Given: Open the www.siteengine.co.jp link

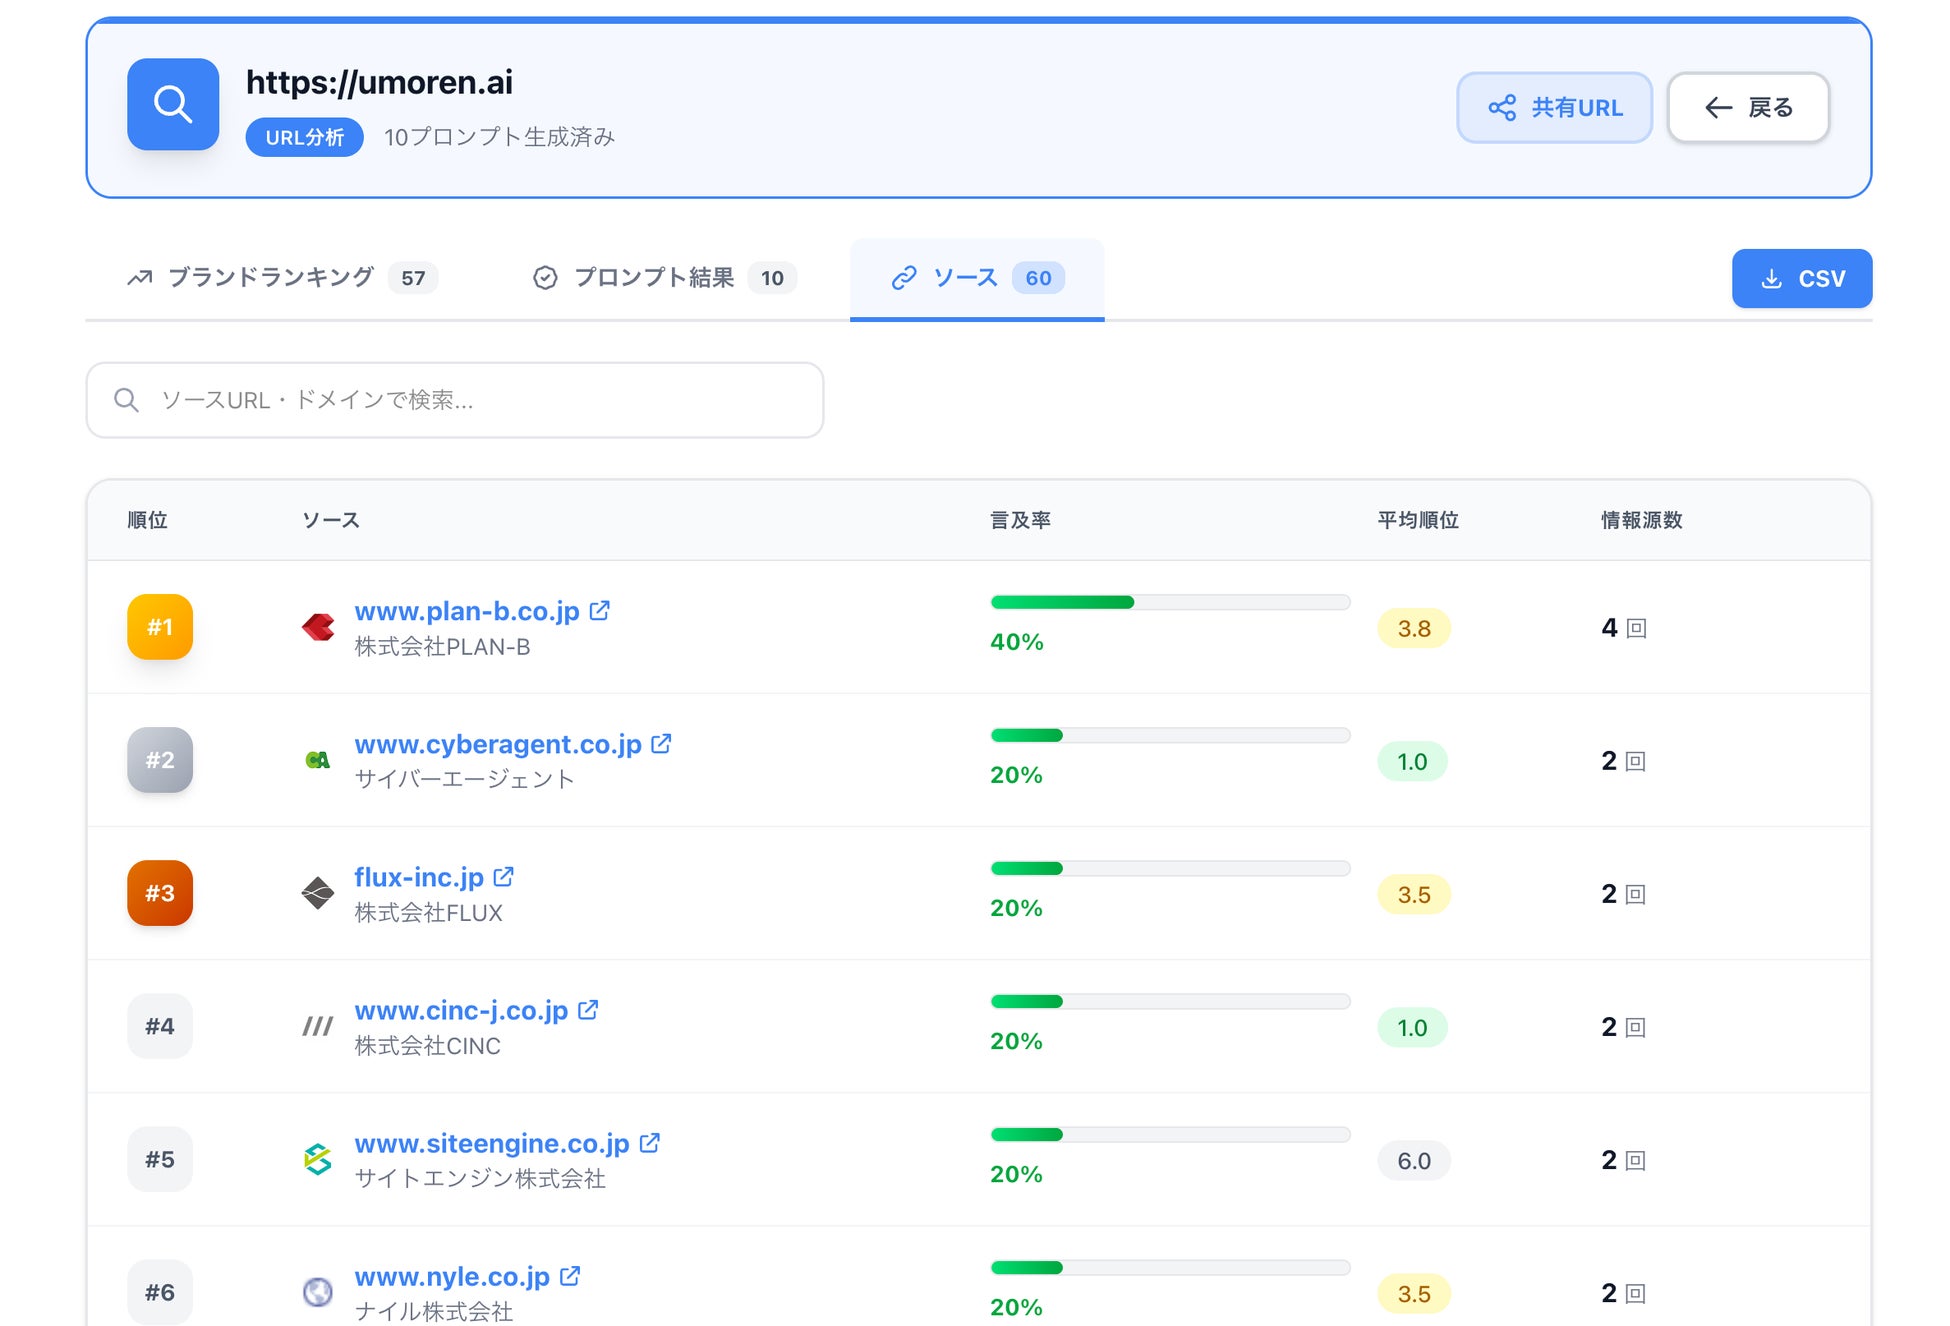Looking at the screenshot, I should pyautogui.click(x=491, y=1143).
